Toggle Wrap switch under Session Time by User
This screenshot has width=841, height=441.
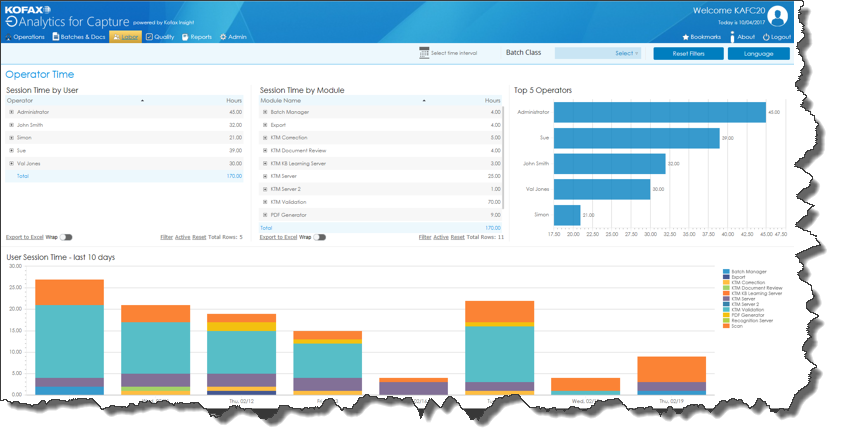(66, 237)
